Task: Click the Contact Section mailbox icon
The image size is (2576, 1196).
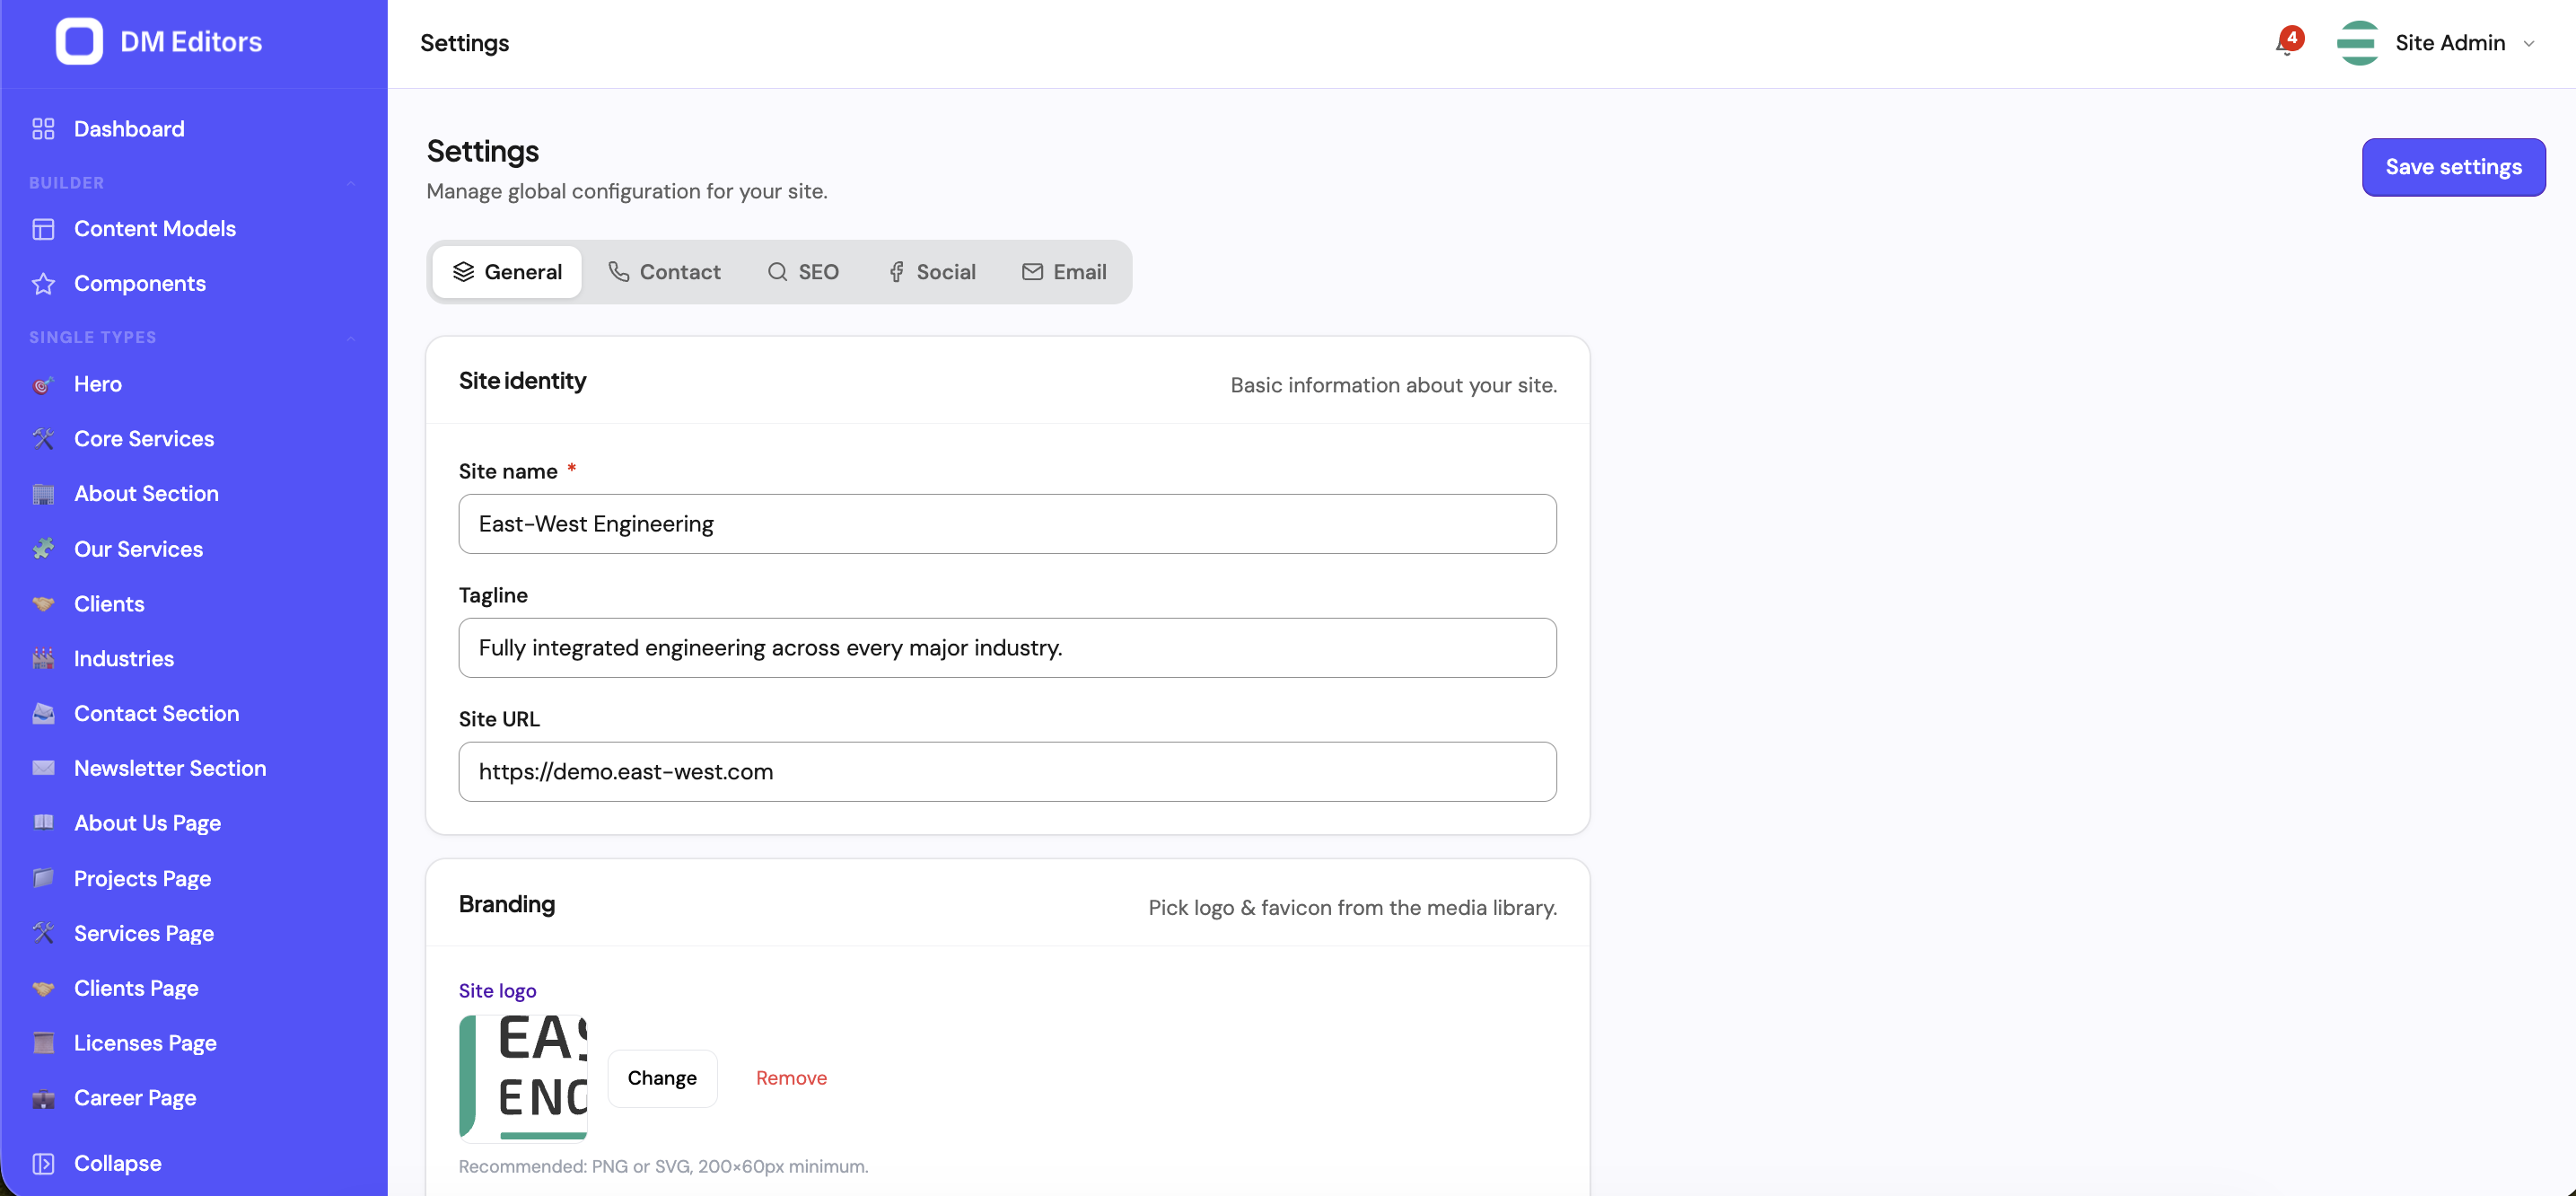Action: (43, 714)
